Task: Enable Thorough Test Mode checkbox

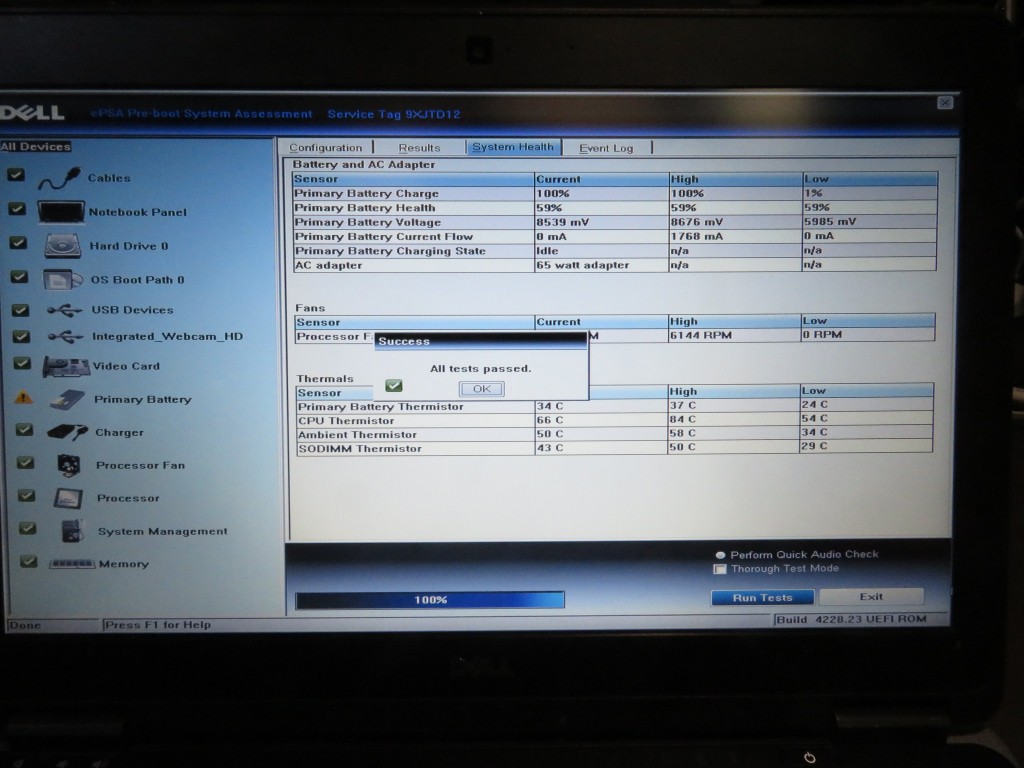Action: pyautogui.click(x=720, y=569)
